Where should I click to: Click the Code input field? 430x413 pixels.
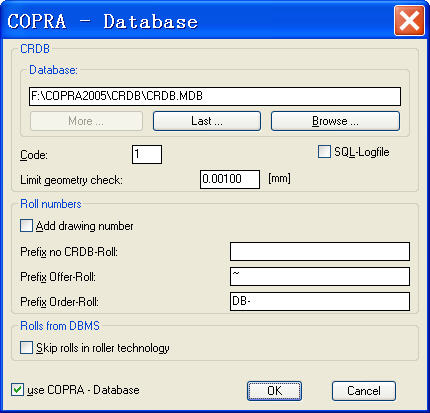(x=147, y=154)
